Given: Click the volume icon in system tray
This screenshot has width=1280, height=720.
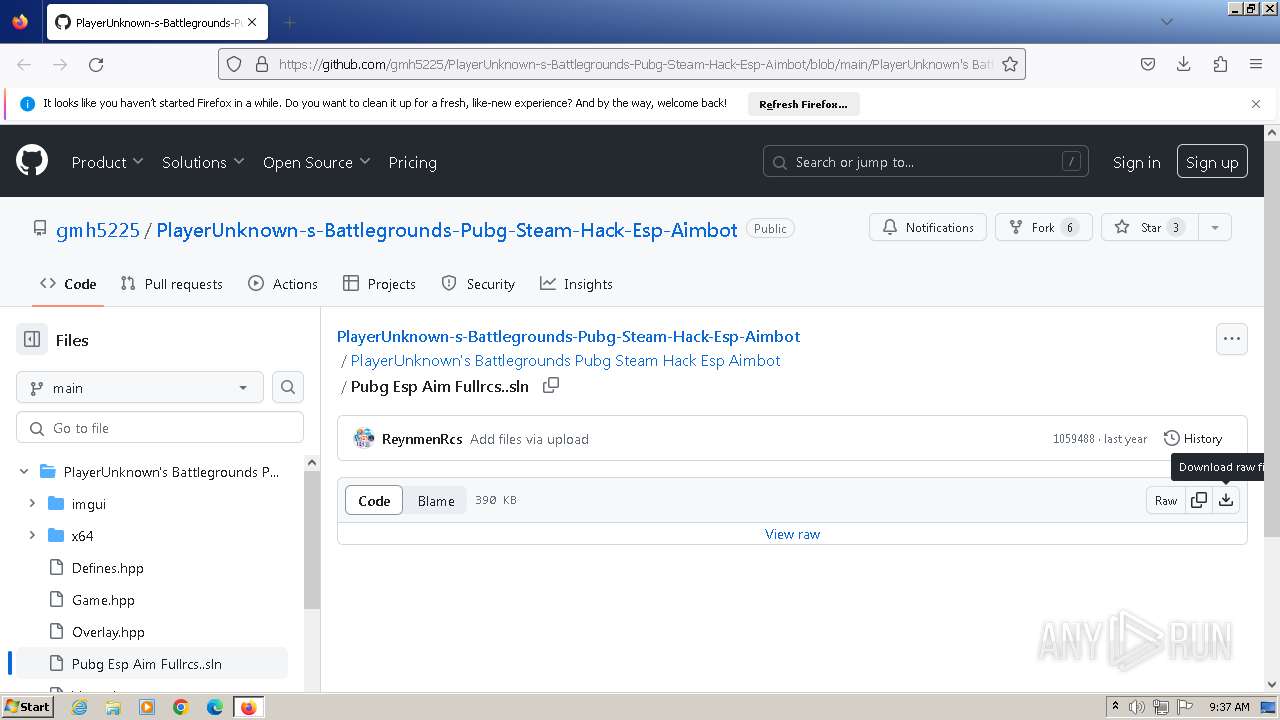Looking at the screenshot, I should [1137, 707].
